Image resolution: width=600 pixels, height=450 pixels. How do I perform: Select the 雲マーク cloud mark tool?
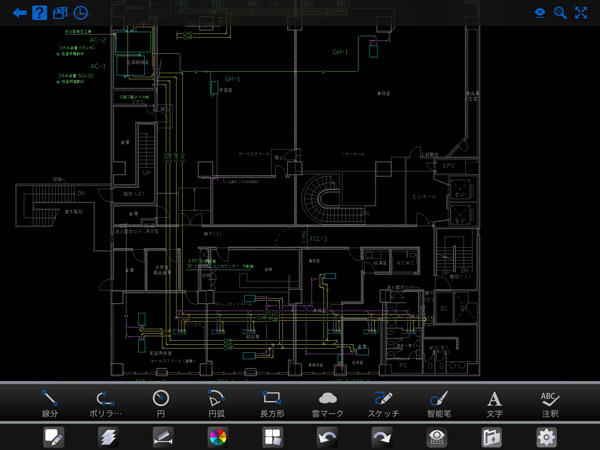coord(328,403)
